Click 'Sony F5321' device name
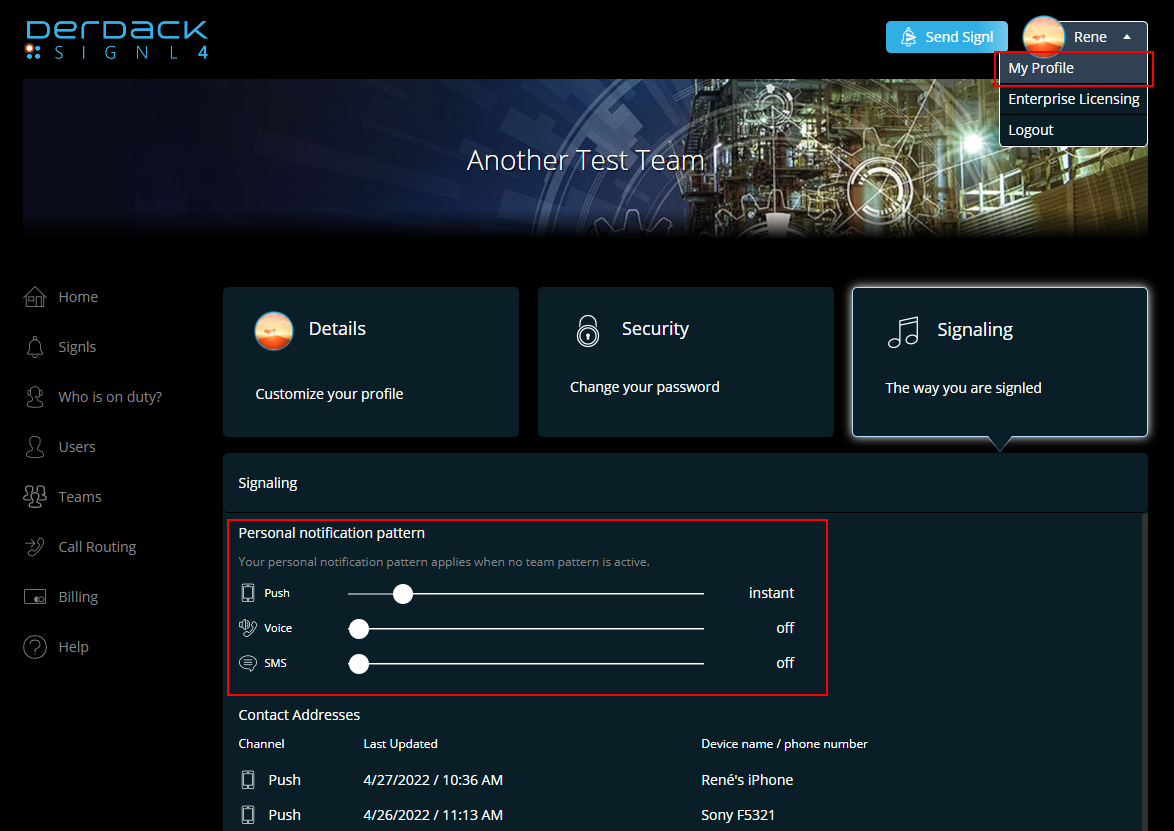Screen dimensions: 1174x831 pyautogui.click(x=737, y=815)
